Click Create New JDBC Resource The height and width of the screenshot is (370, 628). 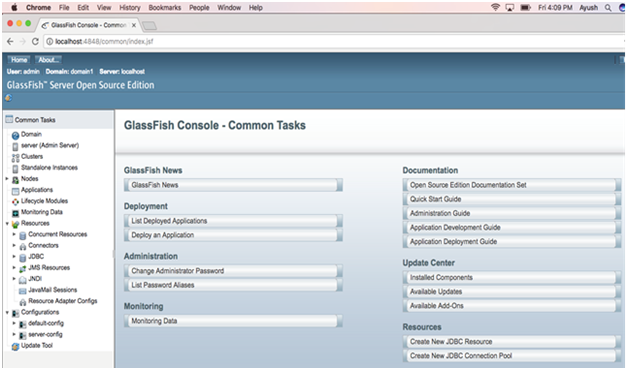pos(512,342)
